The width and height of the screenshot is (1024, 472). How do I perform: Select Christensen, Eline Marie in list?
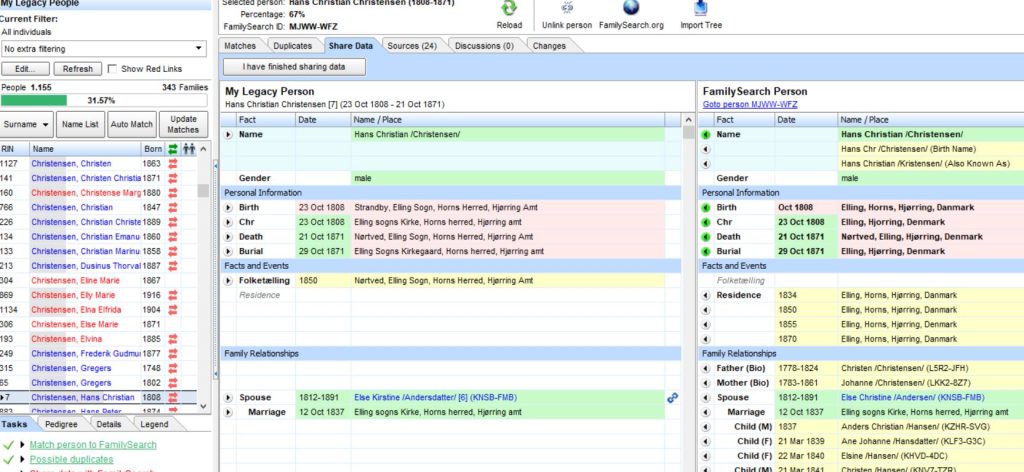coord(72,281)
